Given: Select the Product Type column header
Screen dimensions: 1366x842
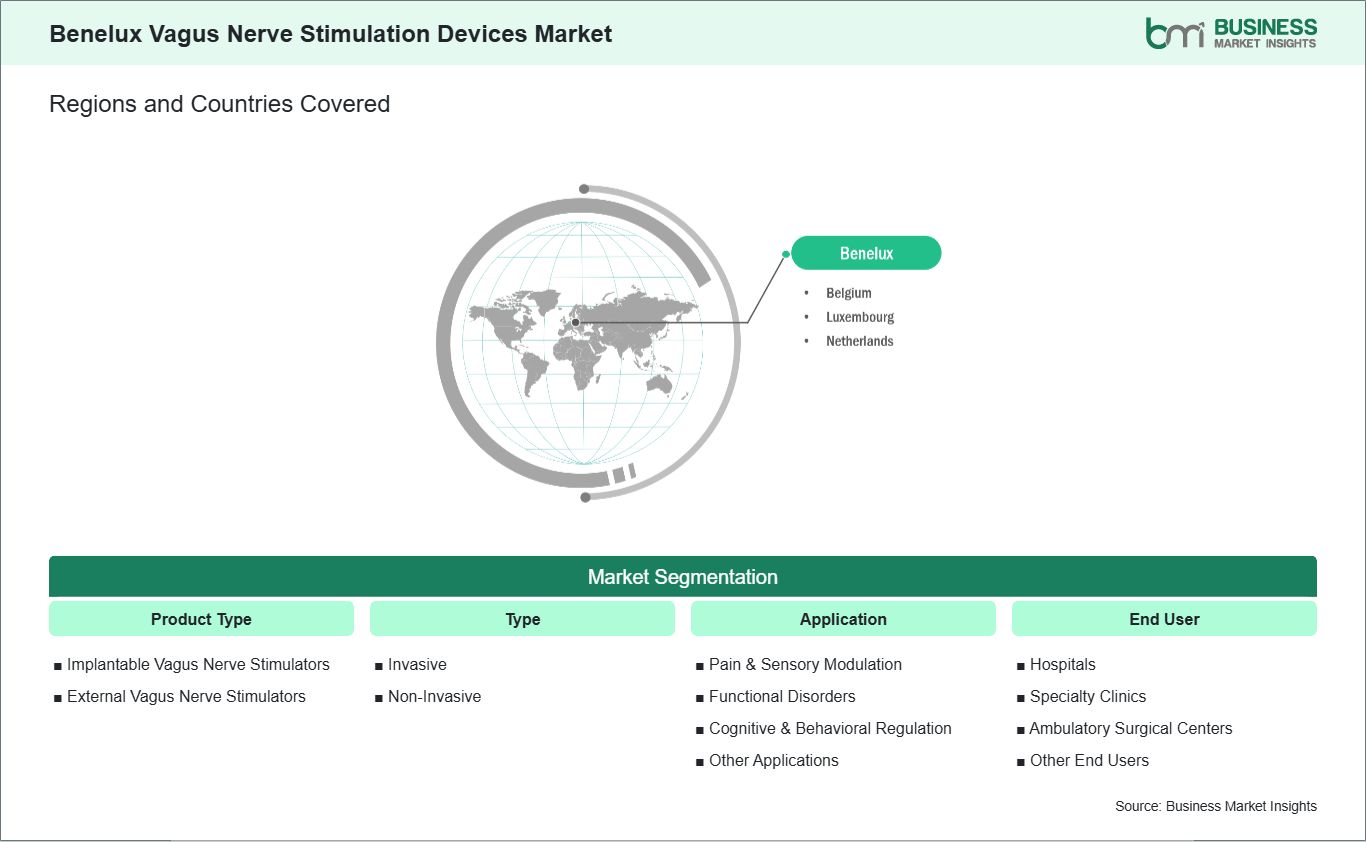Looking at the screenshot, I should point(201,619).
